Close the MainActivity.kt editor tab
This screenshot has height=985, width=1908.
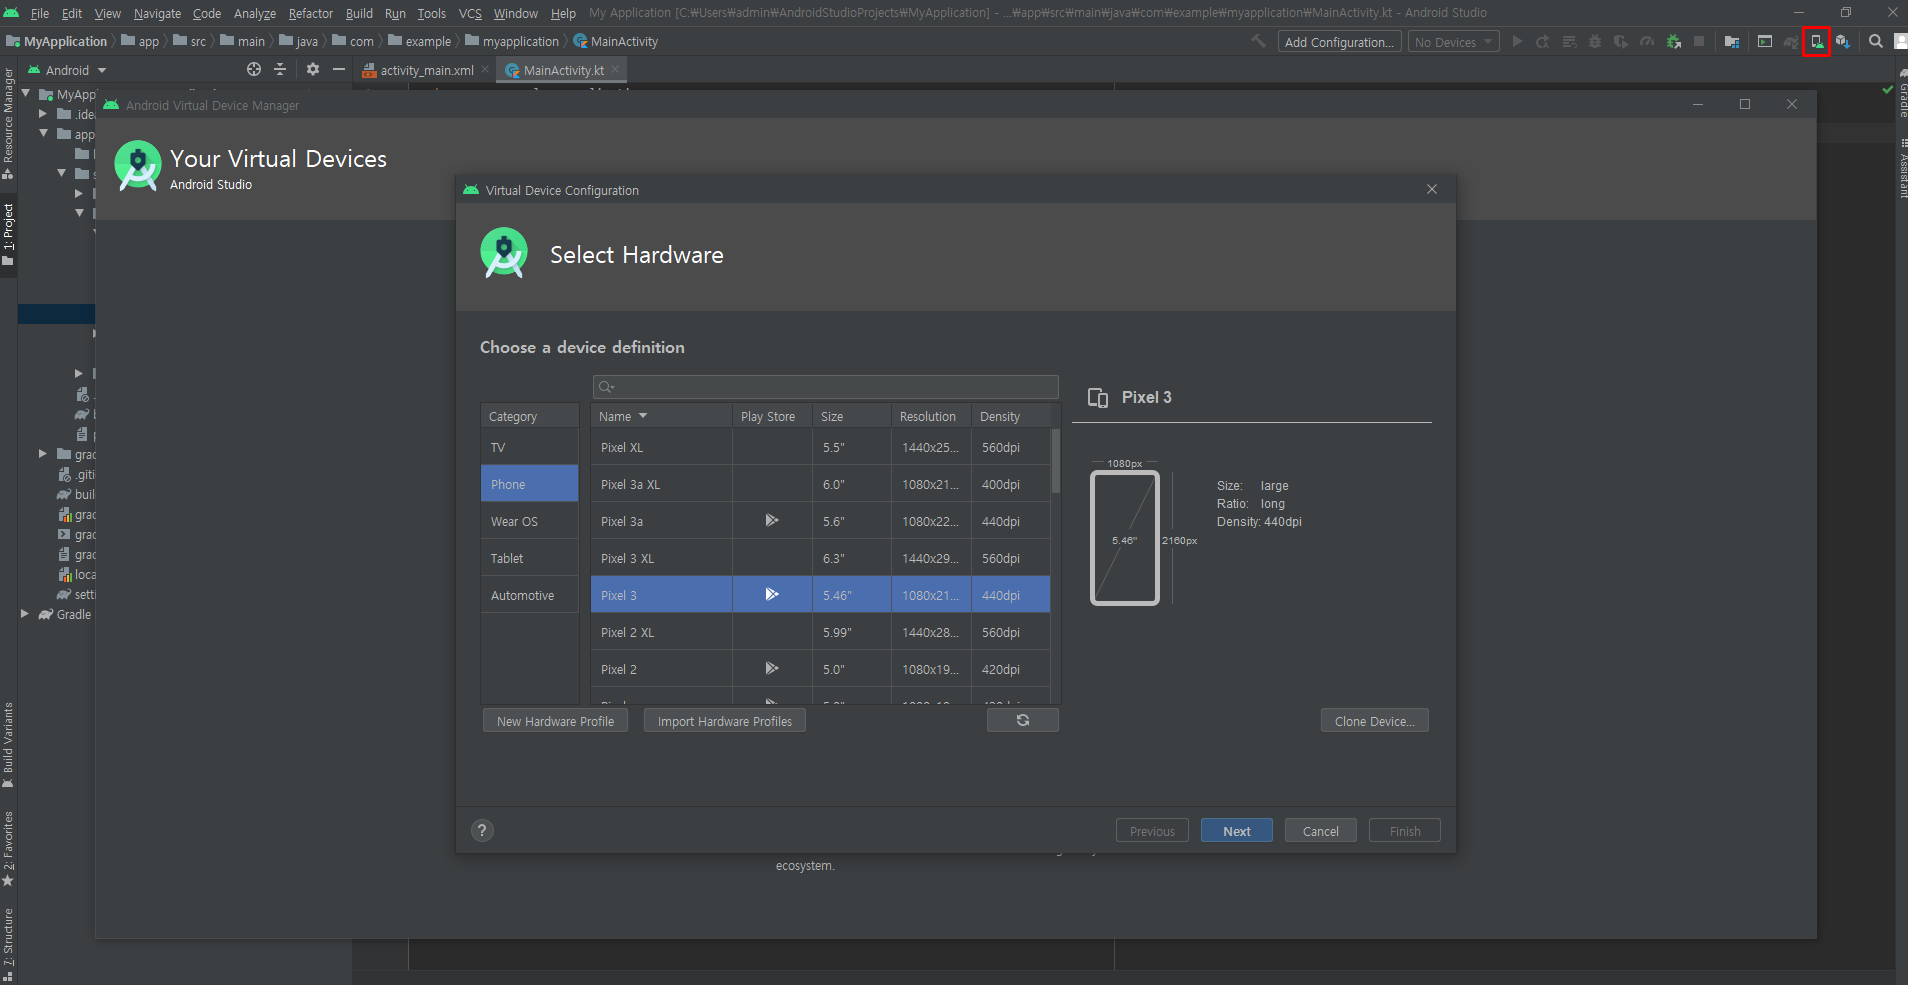point(615,69)
